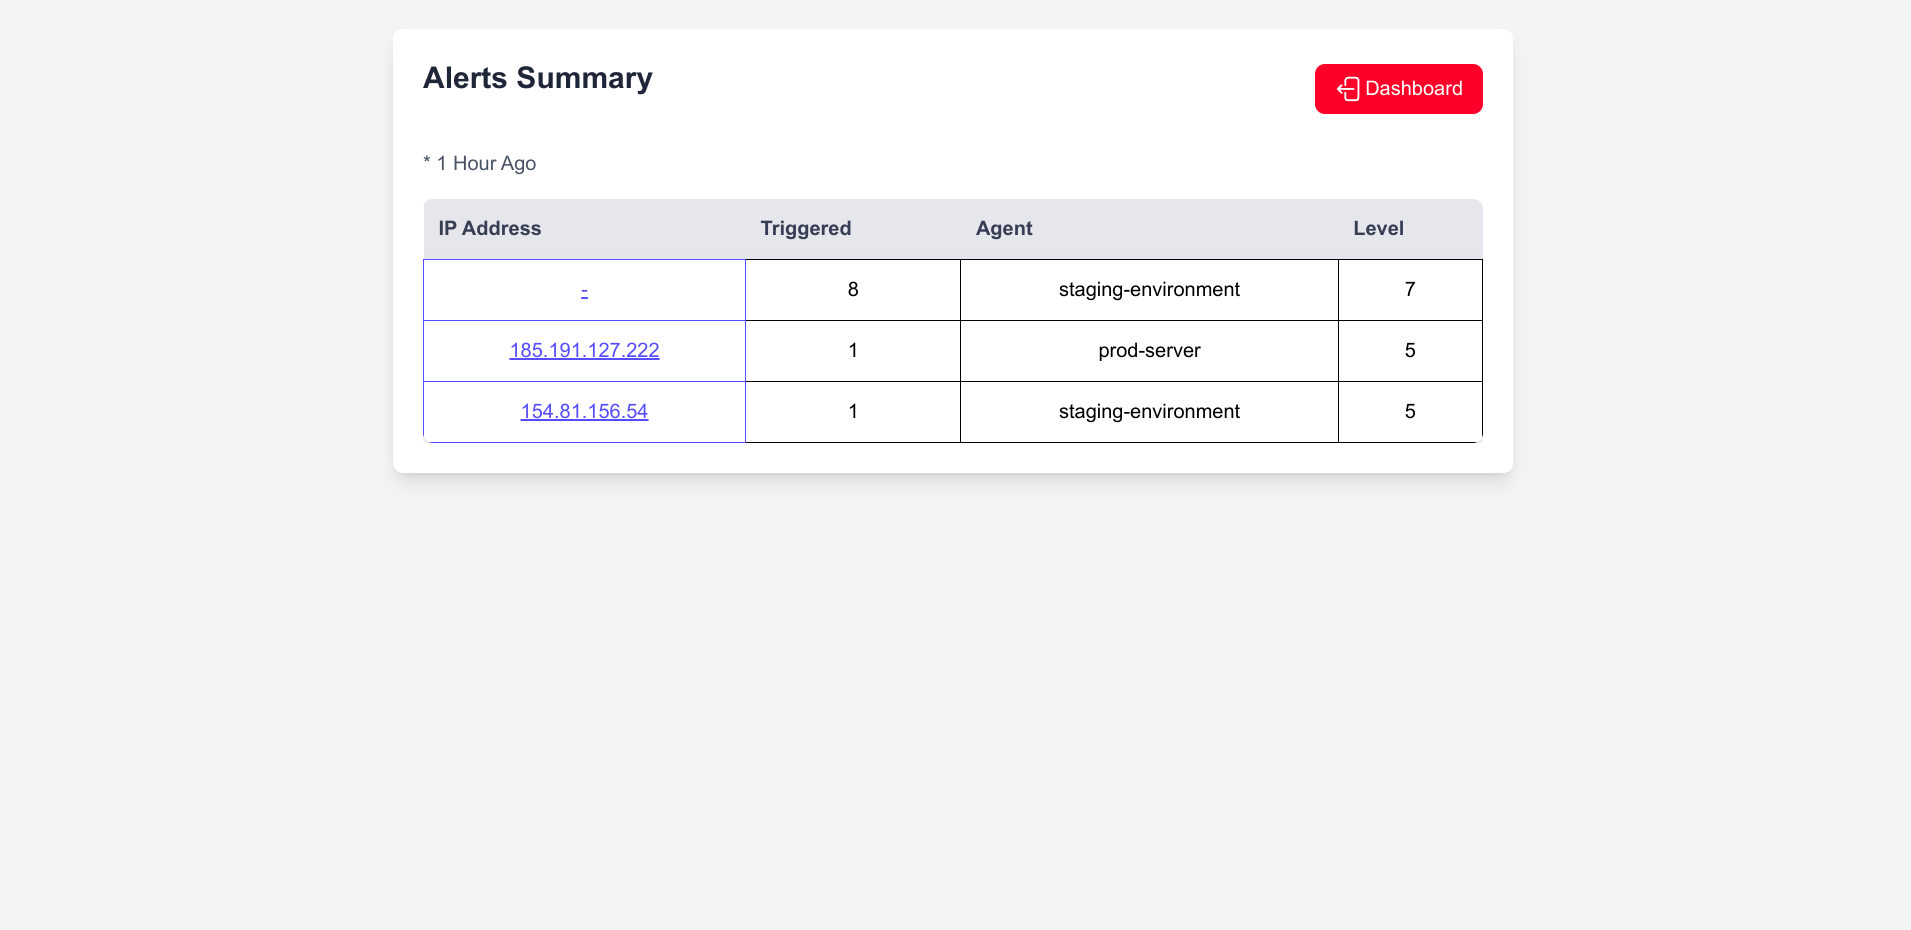Click the triggered count 8 cell
1911x930 pixels.
[852, 290]
